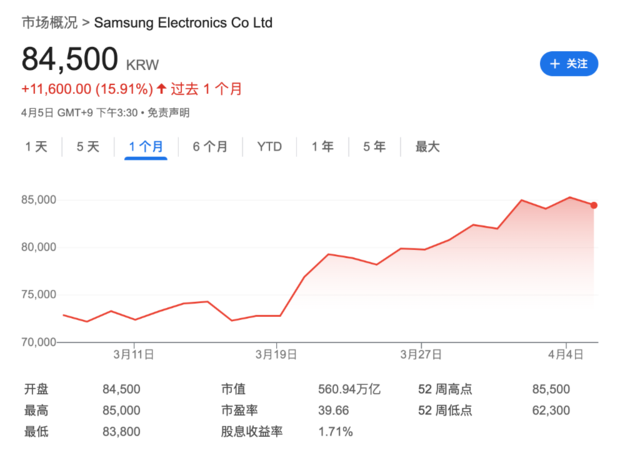Open the 免责声明 disclaimer link

click(169, 113)
